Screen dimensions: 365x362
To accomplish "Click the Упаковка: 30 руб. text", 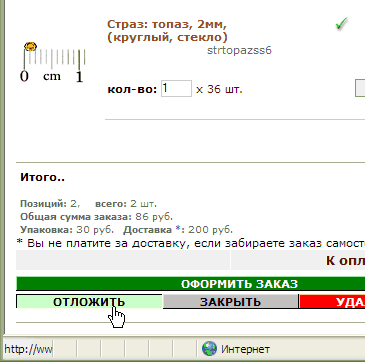I will pyautogui.click(x=67, y=230).
